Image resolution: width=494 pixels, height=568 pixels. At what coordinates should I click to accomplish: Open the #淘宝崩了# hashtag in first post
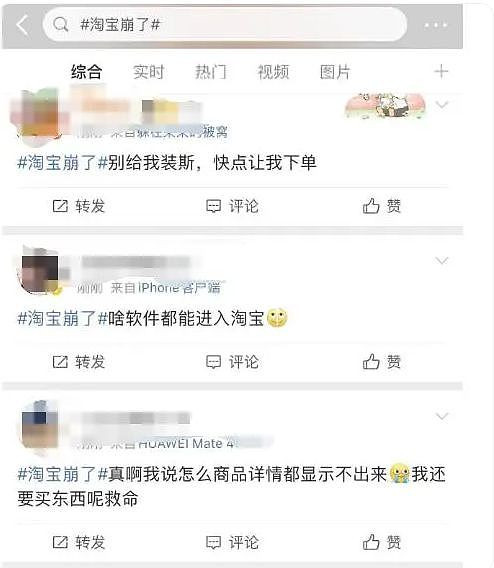[63, 163]
